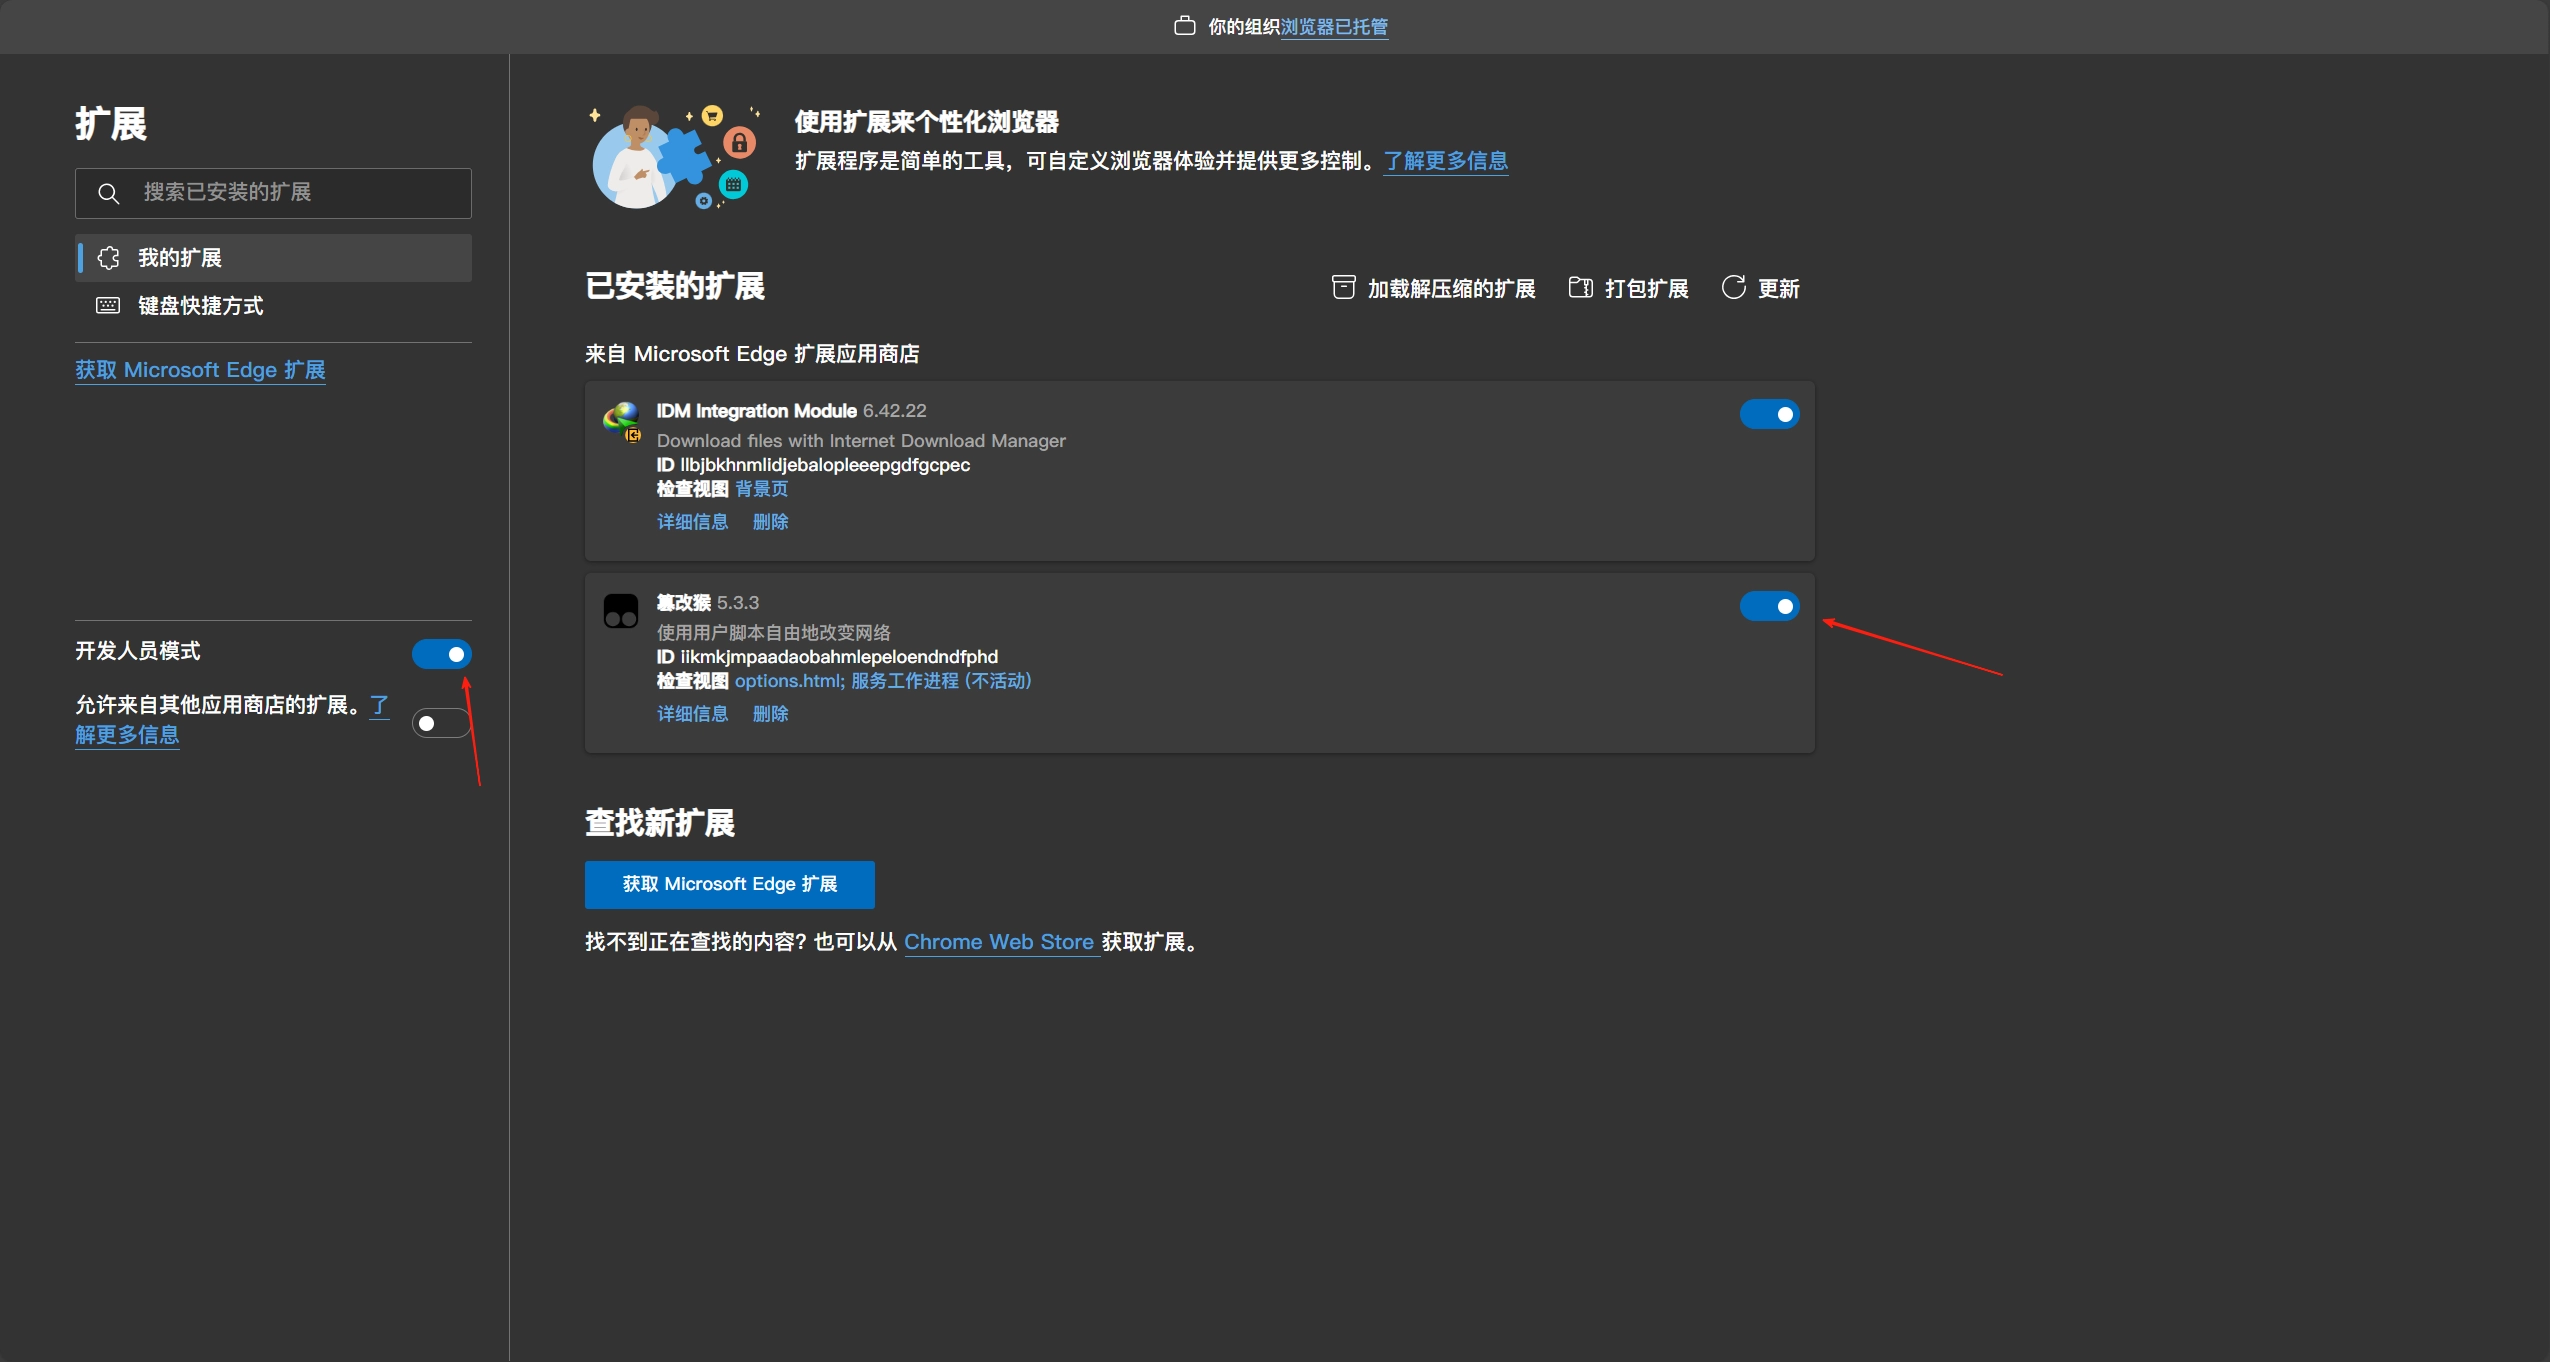The width and height of the screenshot is (2550, 1362).
Task: Click the 开发人员模式 label
Action: pos(138,651)
